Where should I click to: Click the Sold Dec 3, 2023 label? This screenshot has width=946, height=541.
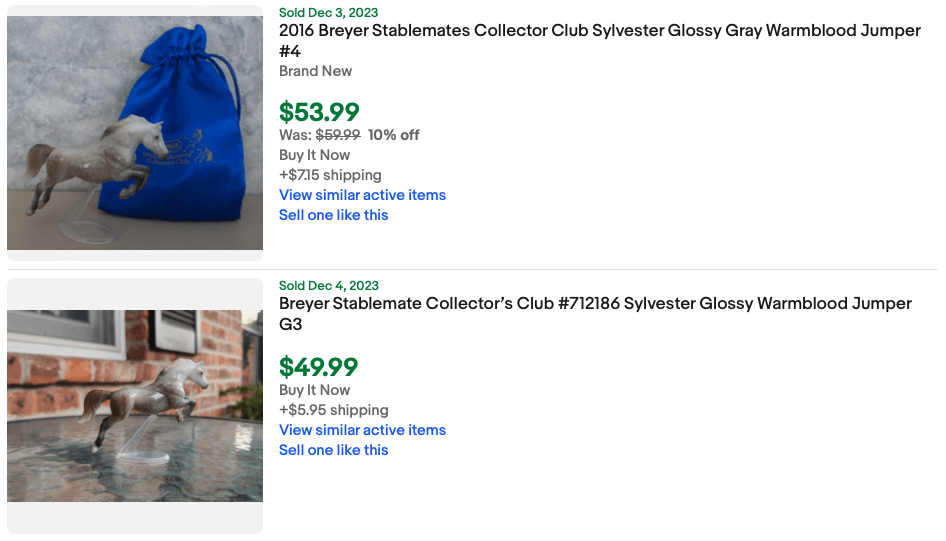pos(329,13)
